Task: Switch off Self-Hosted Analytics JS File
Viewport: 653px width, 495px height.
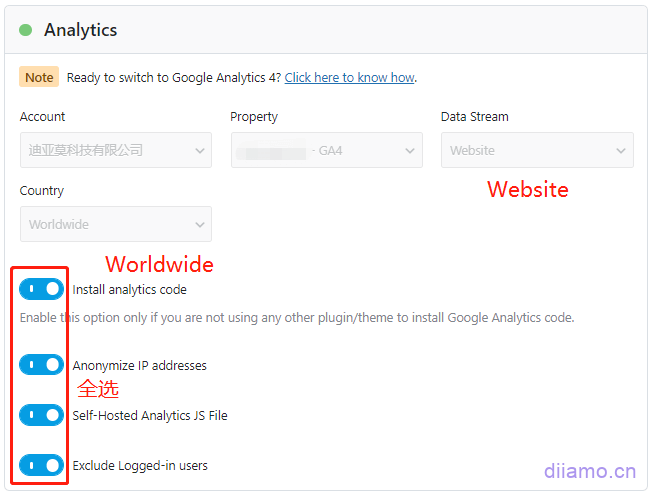Action: (x=41, y=415)
